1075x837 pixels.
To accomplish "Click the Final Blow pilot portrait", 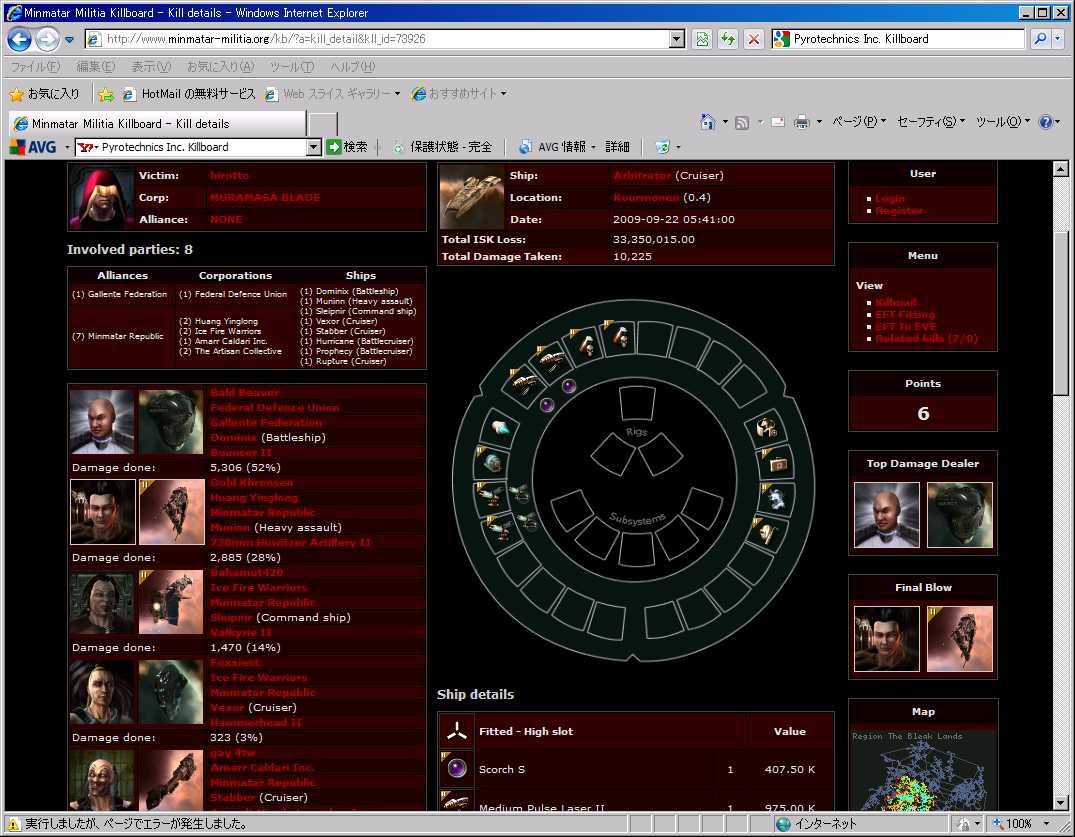I will point(886,639).
